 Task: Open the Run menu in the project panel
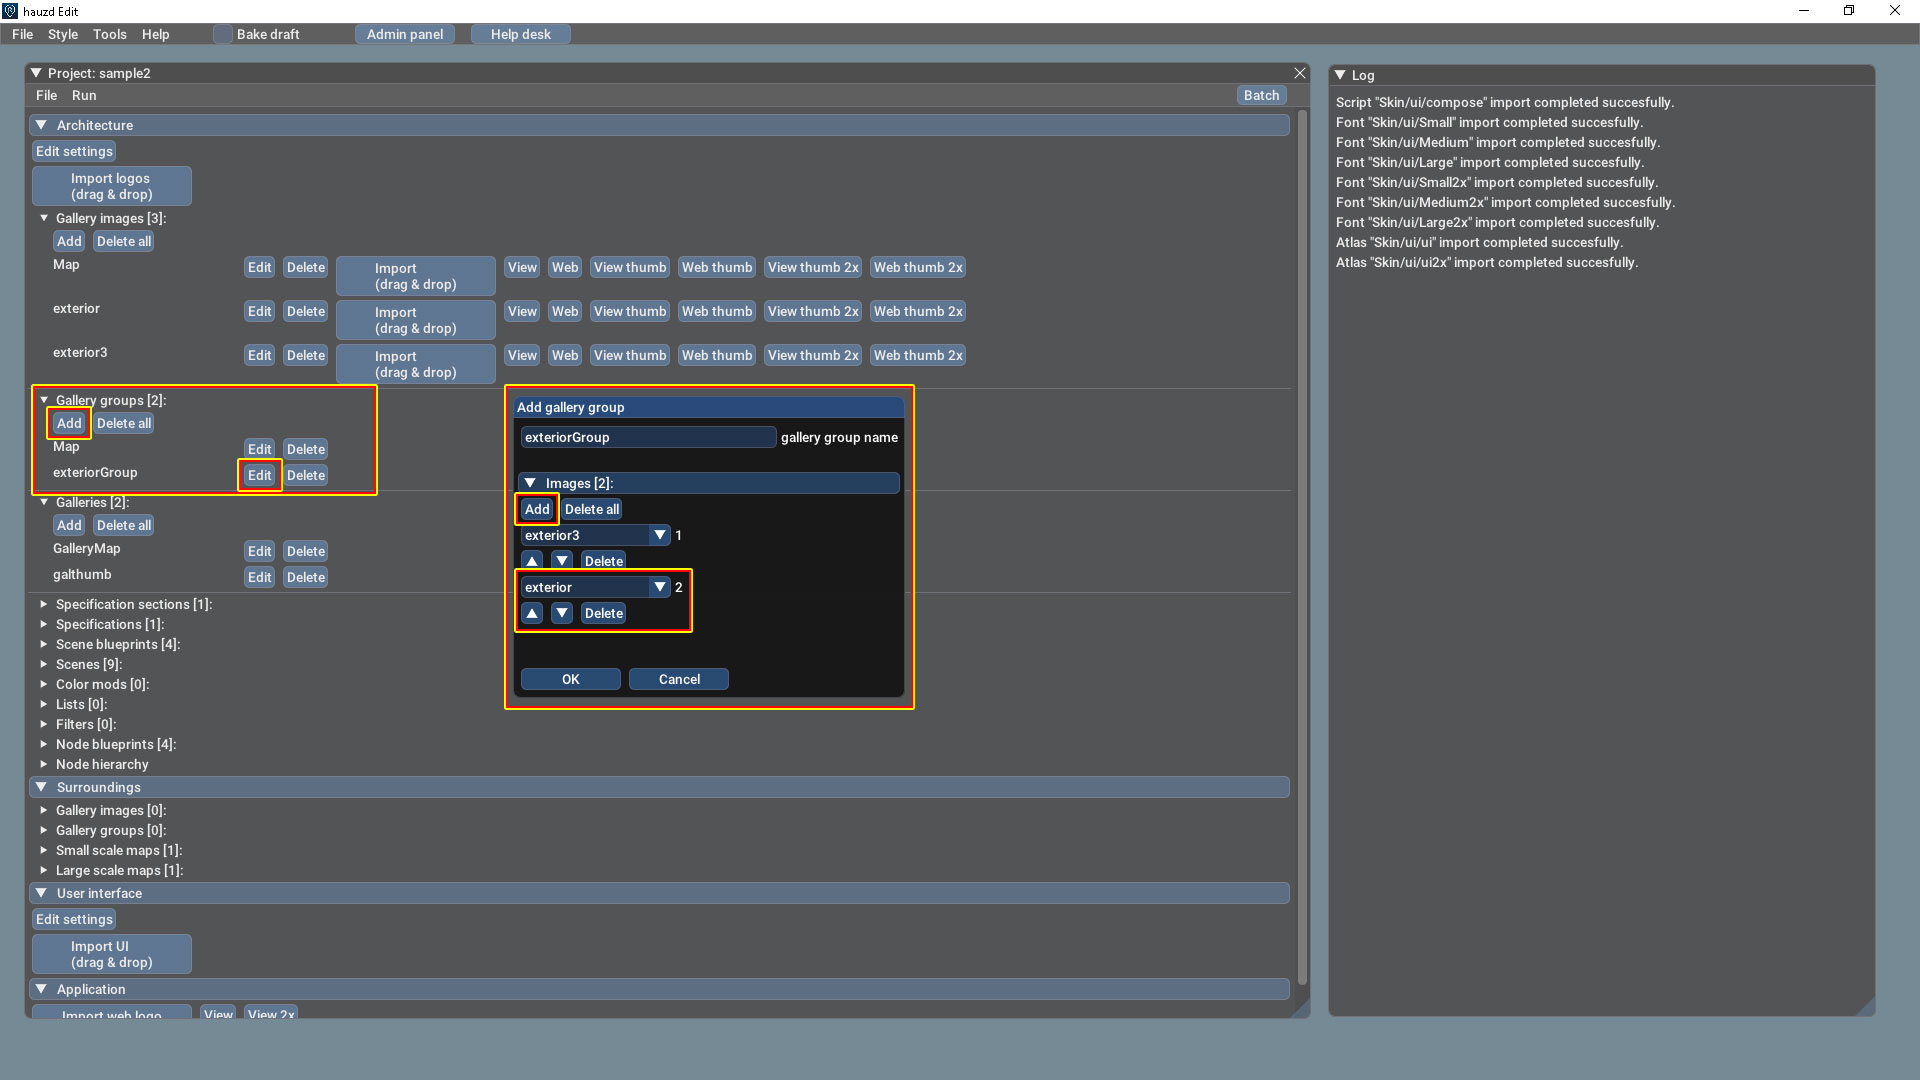pyautogui.click(x=84, y=95)
